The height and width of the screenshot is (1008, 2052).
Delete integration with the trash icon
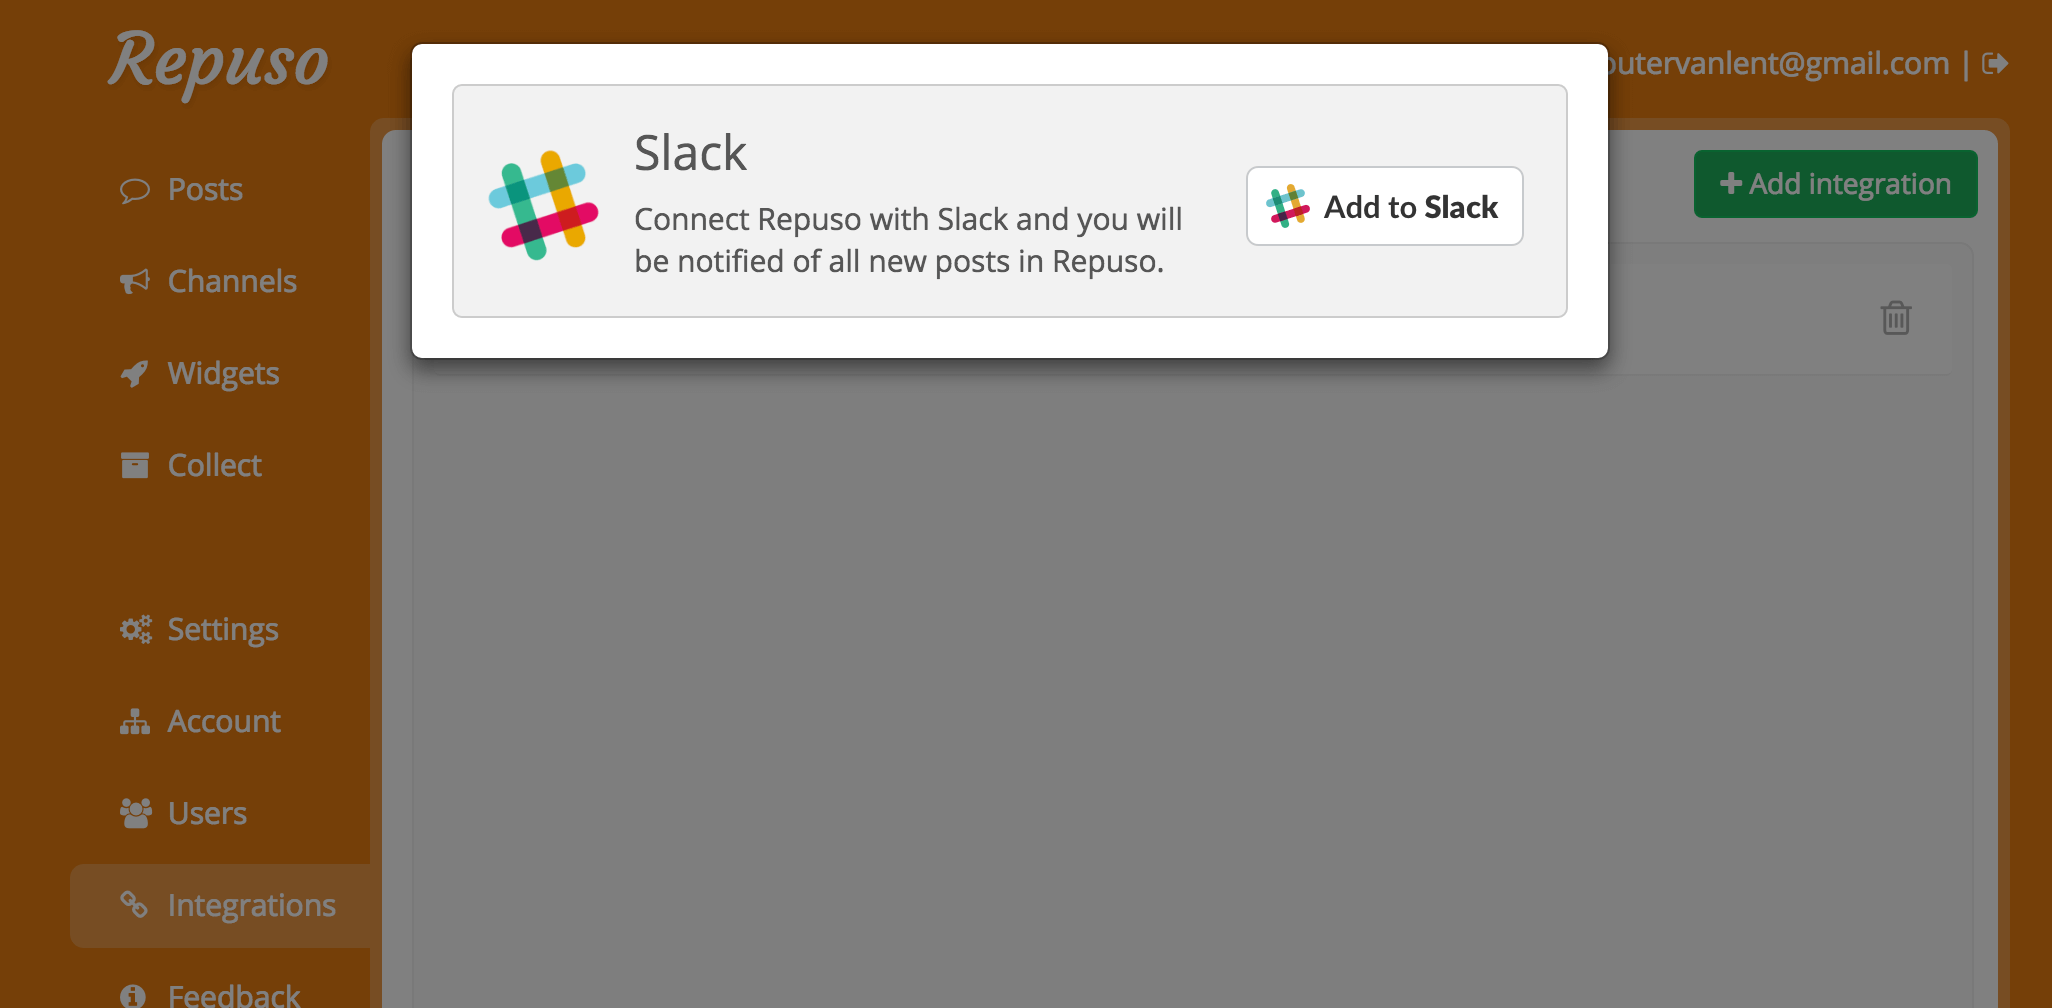1895,318
